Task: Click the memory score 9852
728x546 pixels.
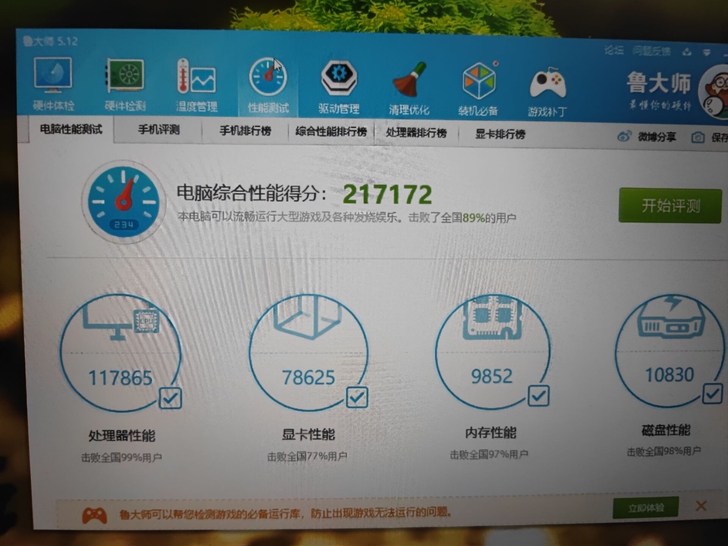Action: tap(492, 376)
